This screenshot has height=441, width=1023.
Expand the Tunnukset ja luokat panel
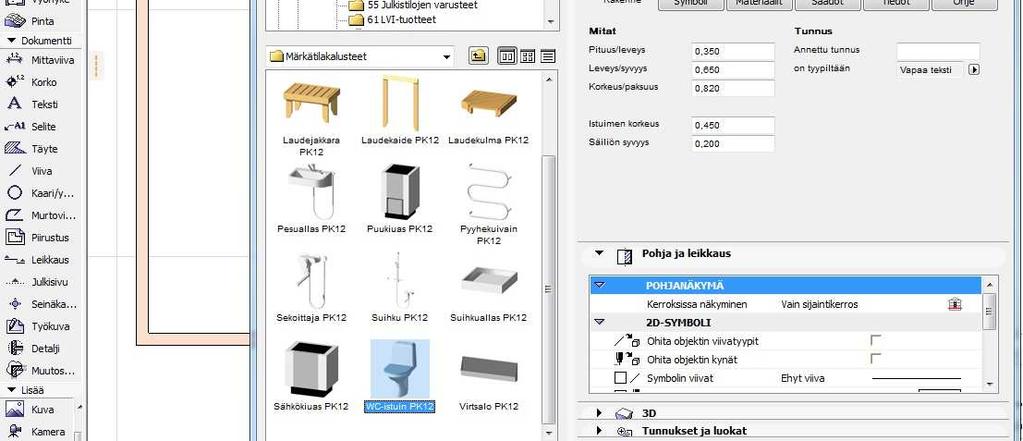(599, 431)
